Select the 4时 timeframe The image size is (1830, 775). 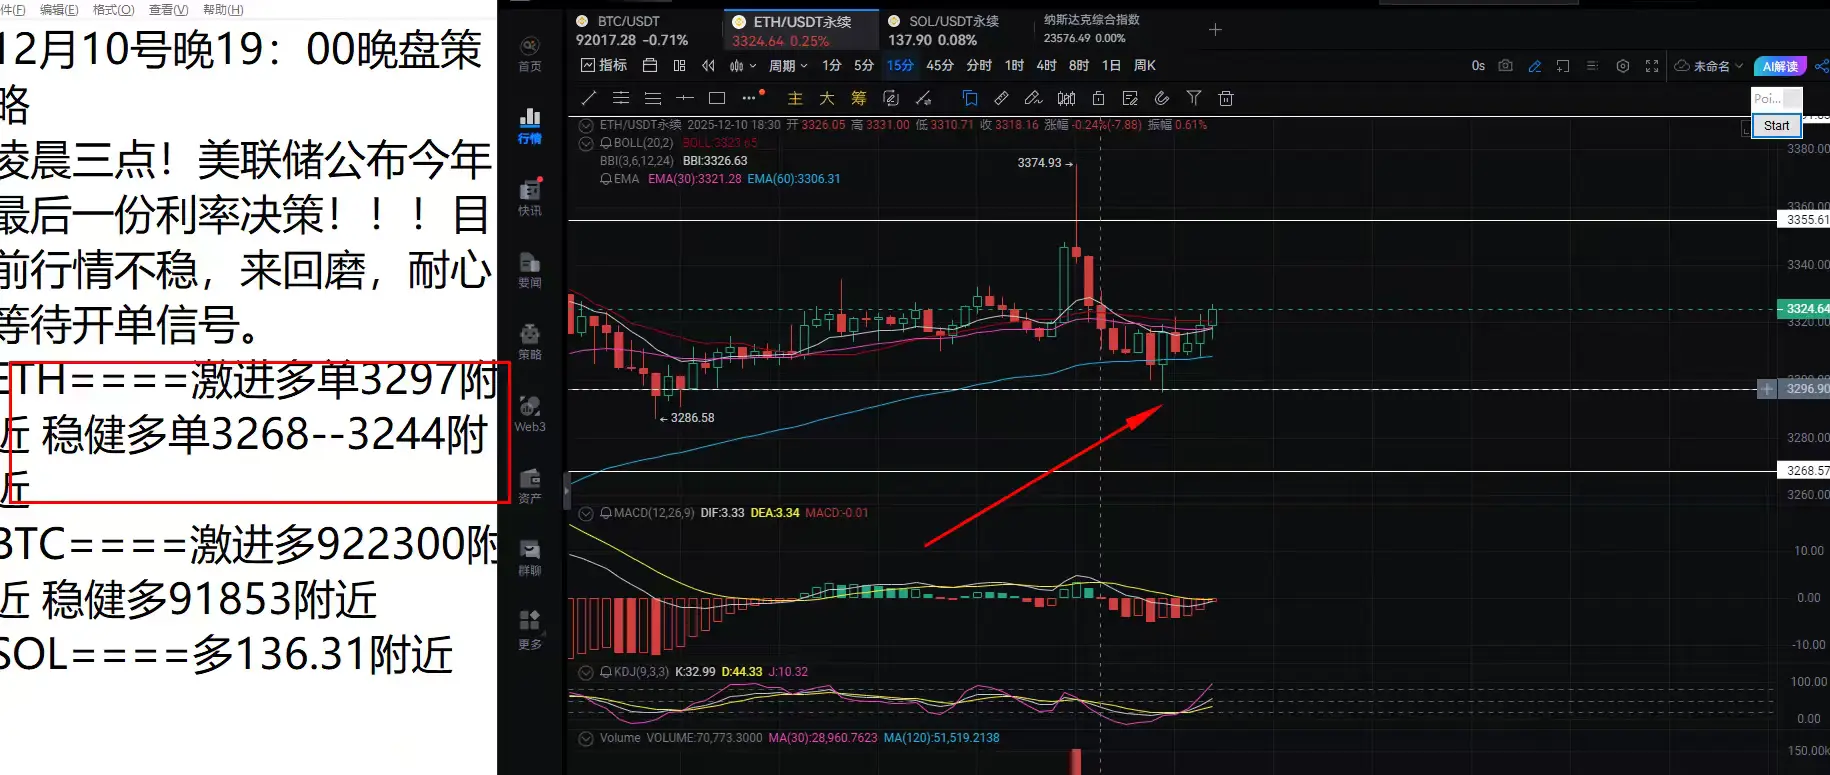point(1046,66)
